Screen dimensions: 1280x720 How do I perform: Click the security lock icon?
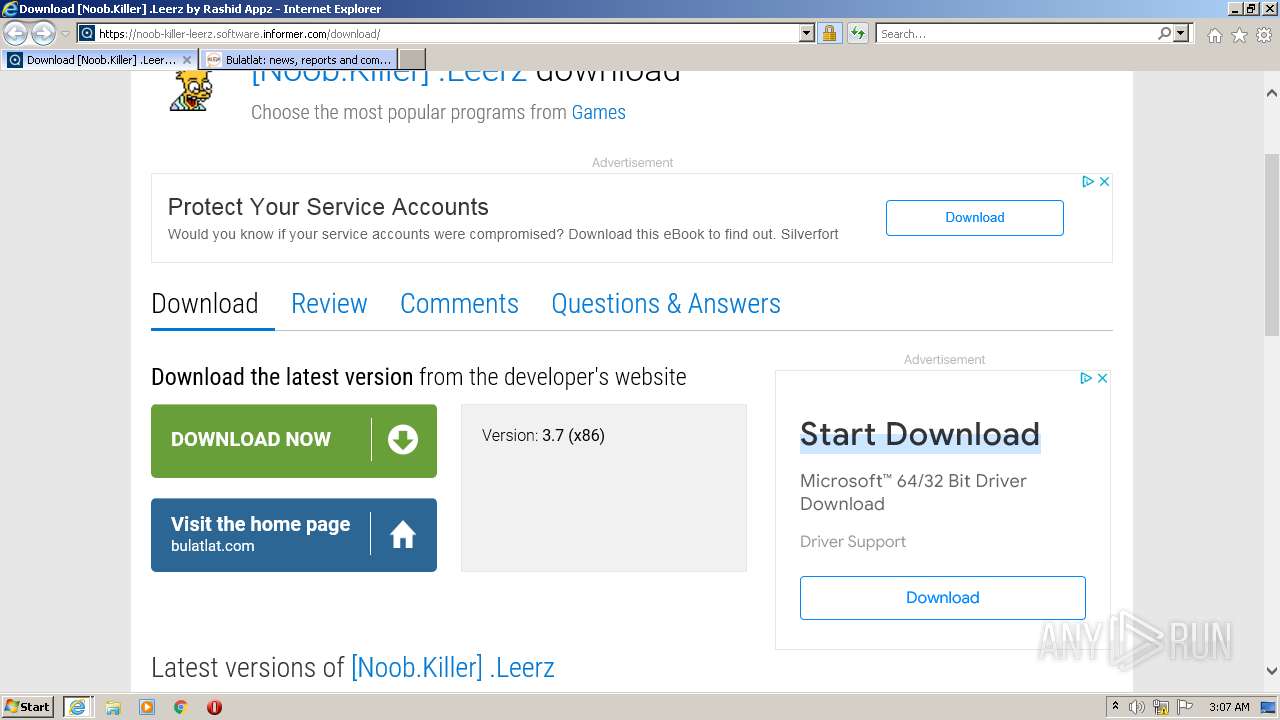point(829,33)
